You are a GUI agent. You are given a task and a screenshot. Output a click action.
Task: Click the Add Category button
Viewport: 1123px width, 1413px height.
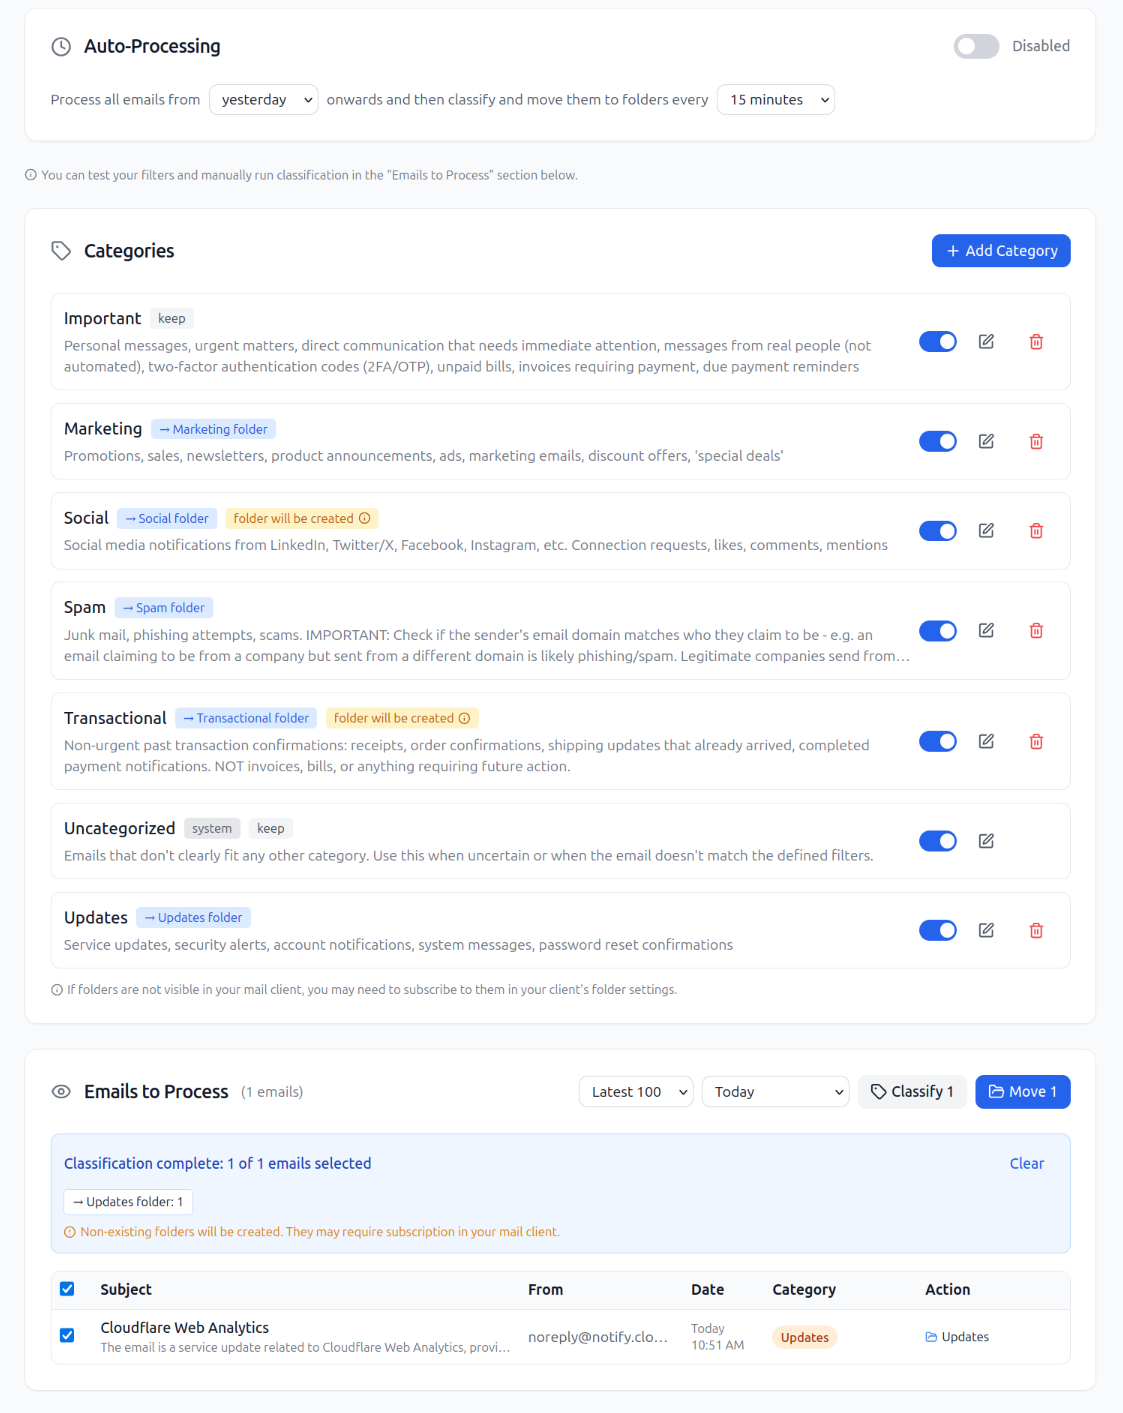(1000, 250)
